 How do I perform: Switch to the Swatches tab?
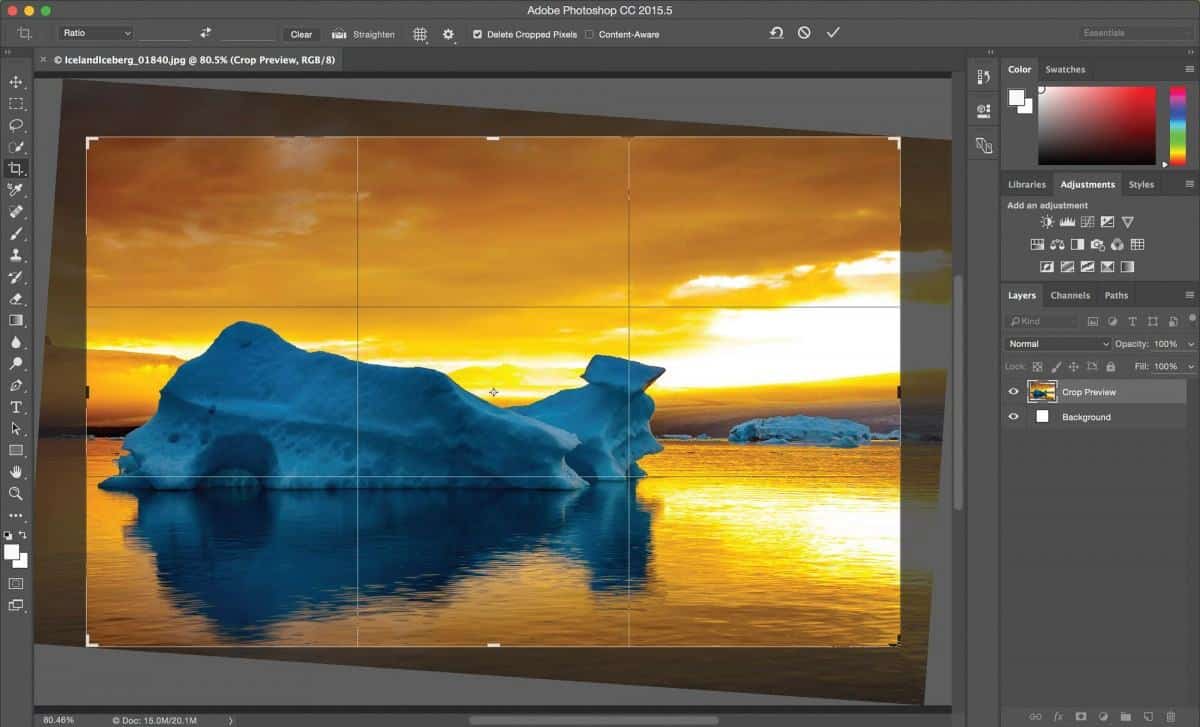pos(1065,69)
